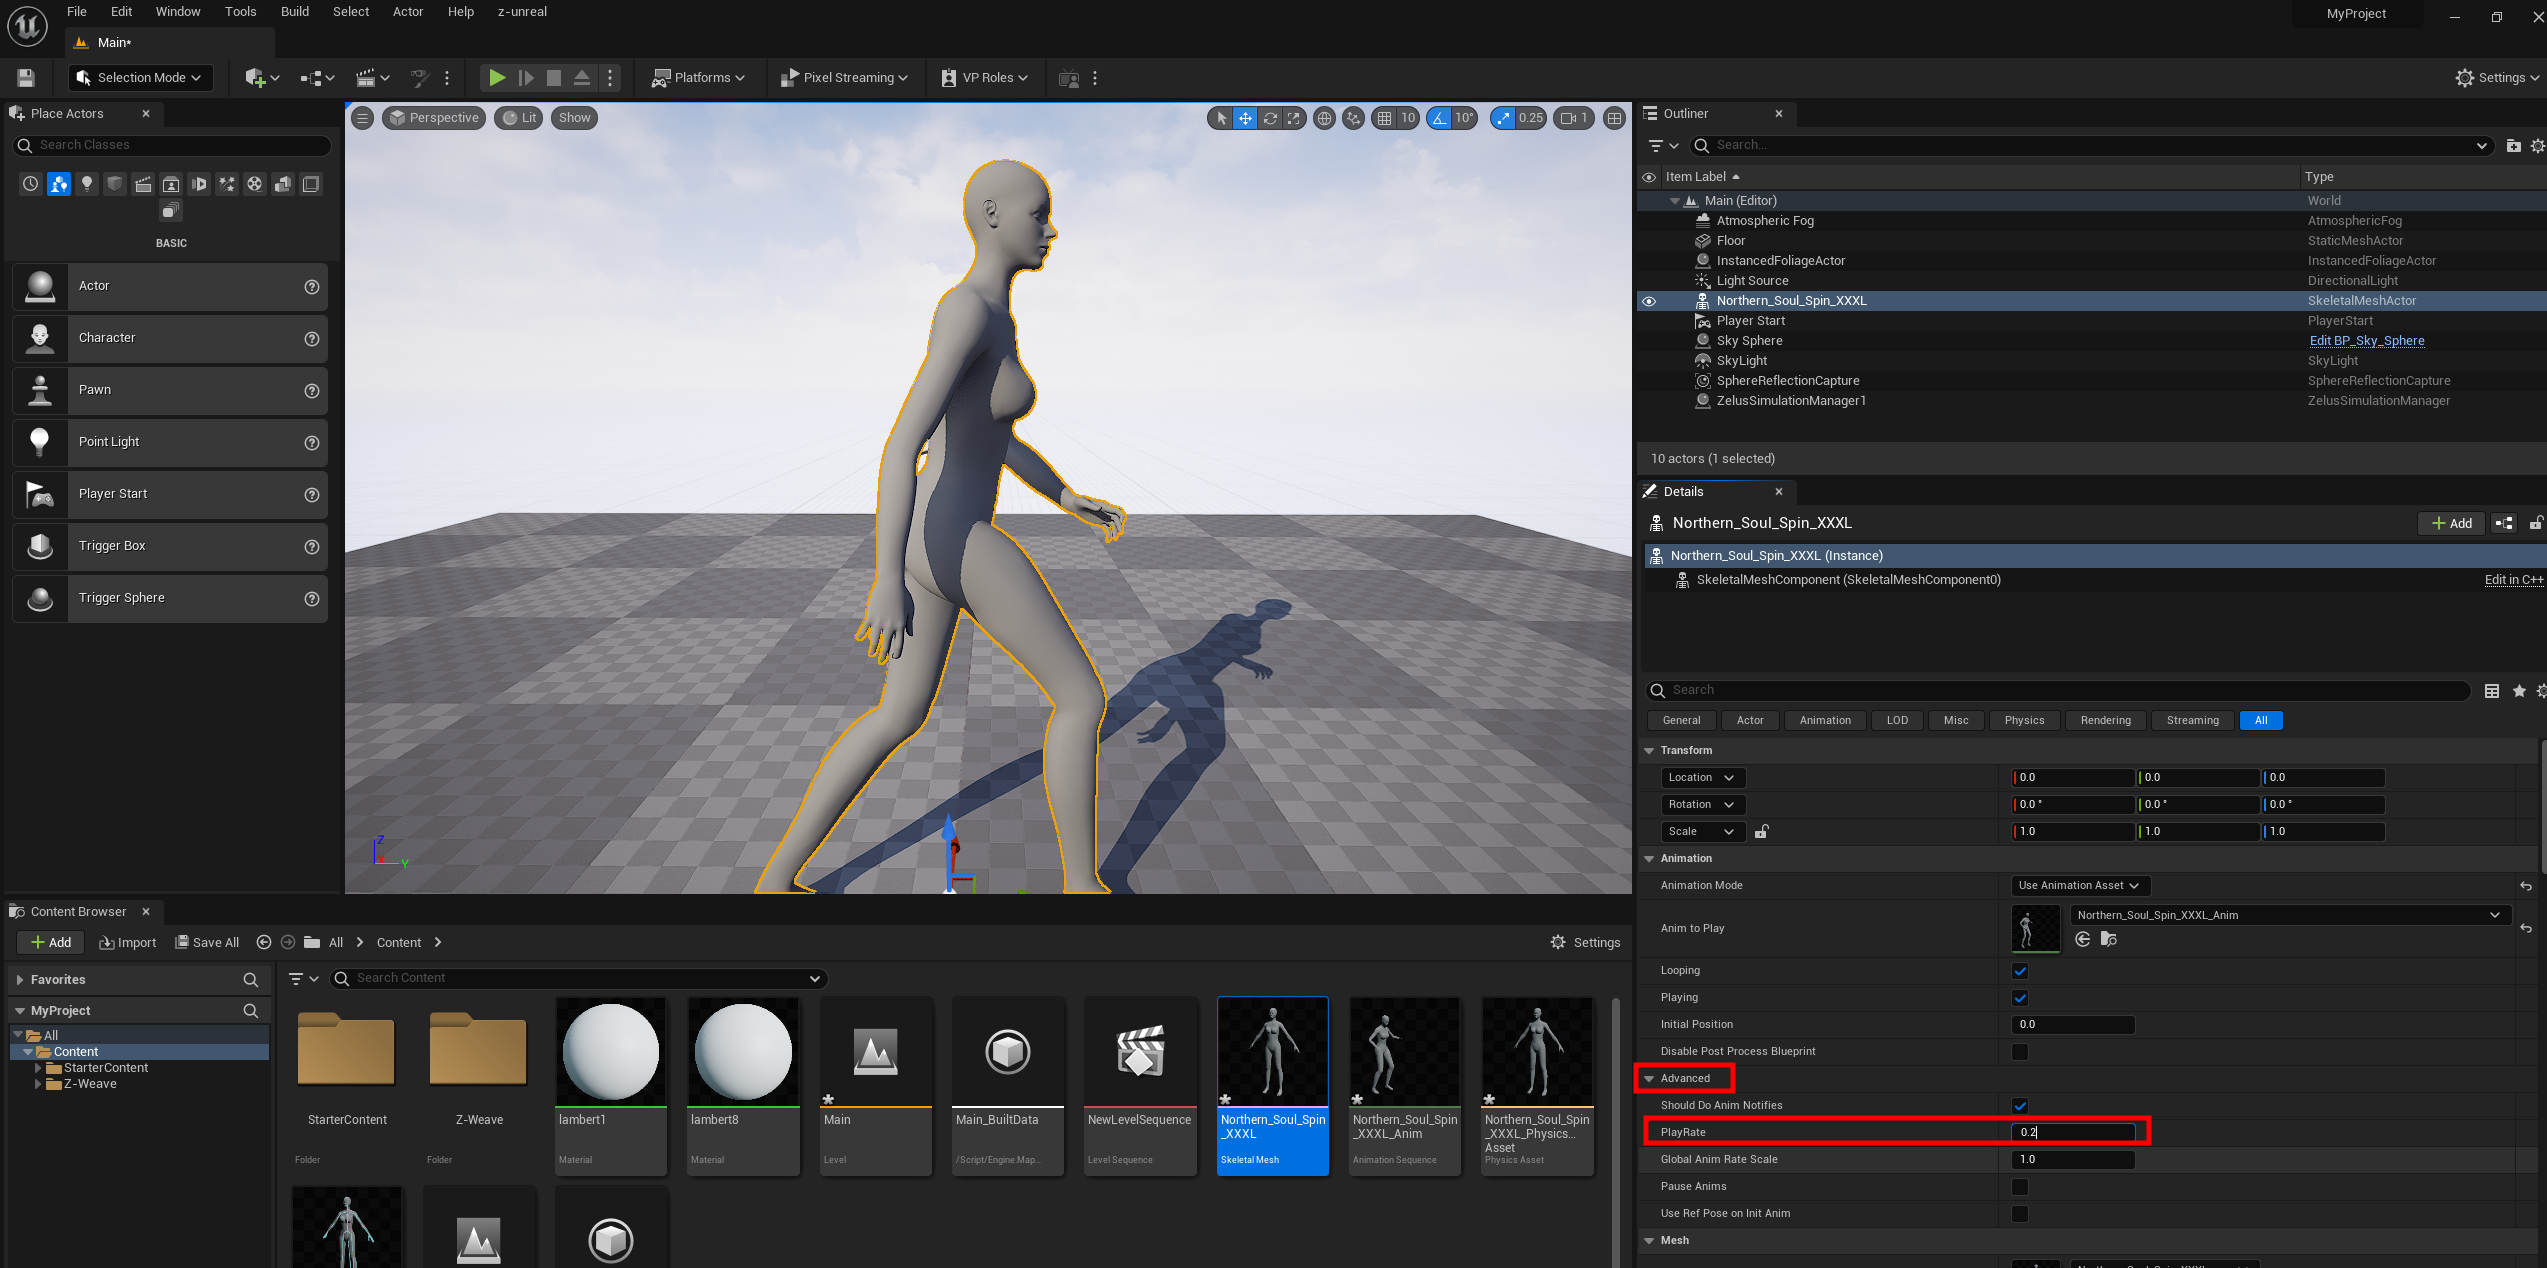Click the green Play button
The width and height of the screenshot is (2547, 1268).
click(496, 77)
